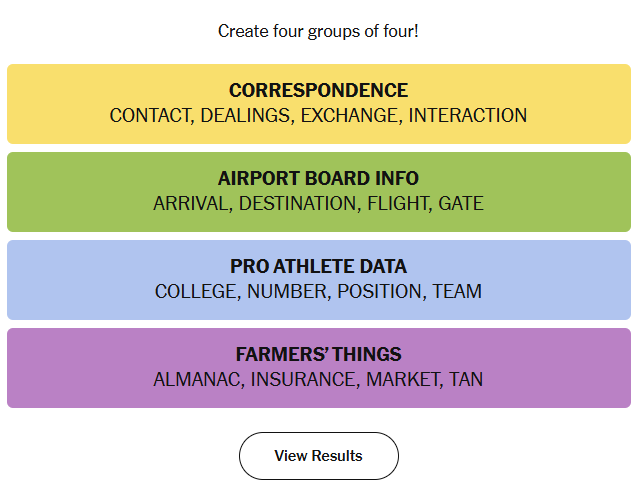
Task: Select the purple FARMERS' THINGS banner
Action: [x=319, y=368]
